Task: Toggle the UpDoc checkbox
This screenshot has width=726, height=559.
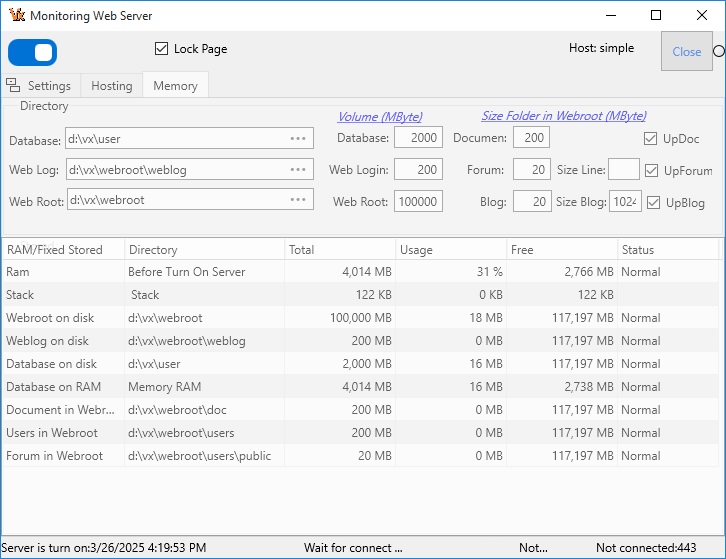Action: tap(651, 139)
